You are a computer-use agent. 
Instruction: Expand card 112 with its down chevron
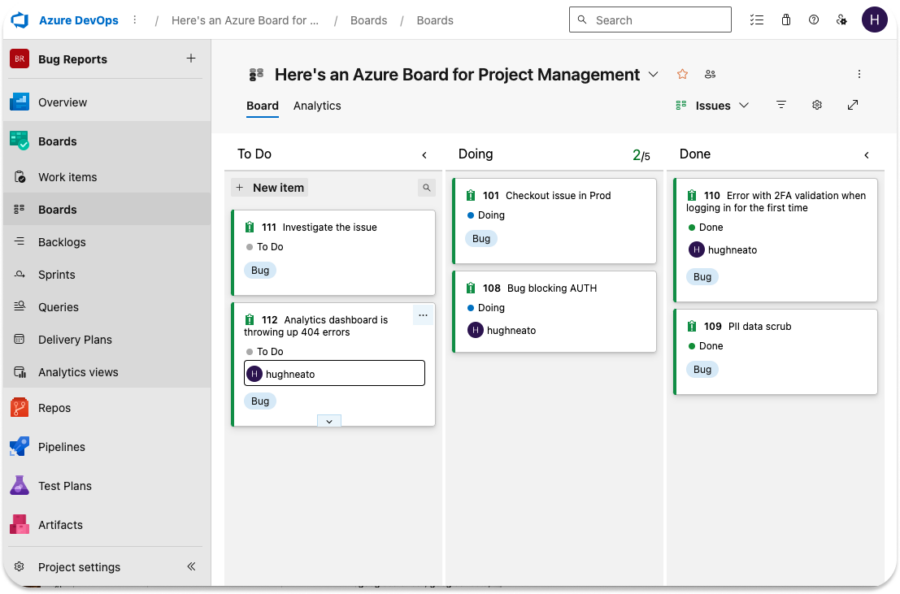(329, 421)
